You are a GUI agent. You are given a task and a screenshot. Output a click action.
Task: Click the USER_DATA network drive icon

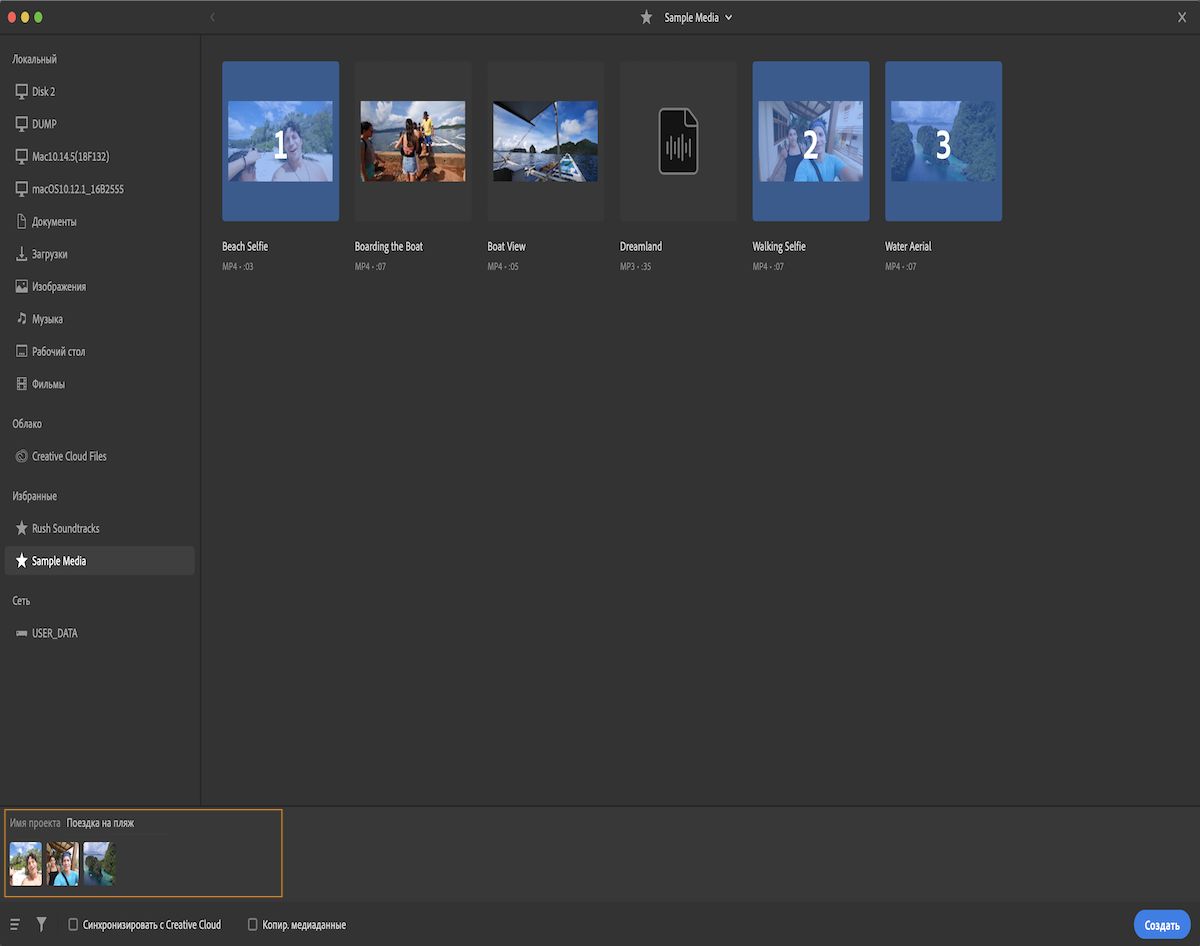click(22, 633)
